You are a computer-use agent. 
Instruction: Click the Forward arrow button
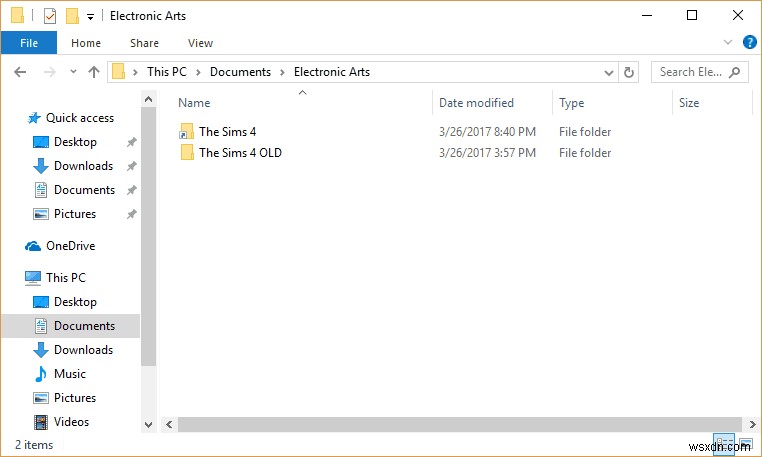pyautogui.click(x=50, y=72)
